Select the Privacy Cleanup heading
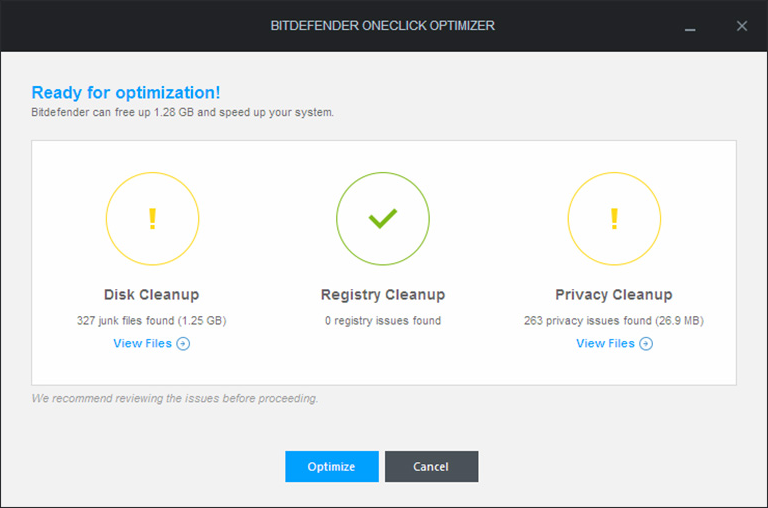The image size is (768, 508). [614, 294]
